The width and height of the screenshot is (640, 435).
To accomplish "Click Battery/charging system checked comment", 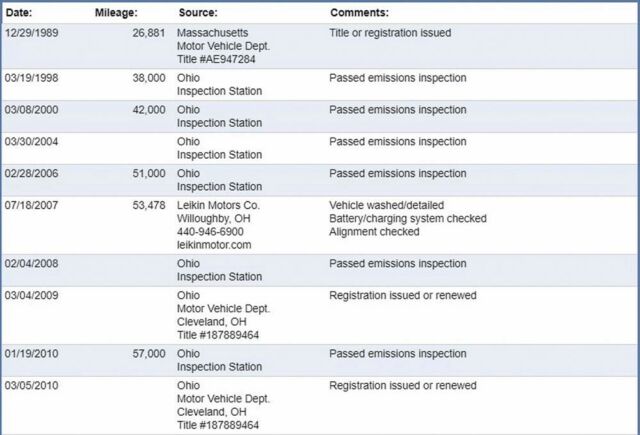I will pos(408,218).
